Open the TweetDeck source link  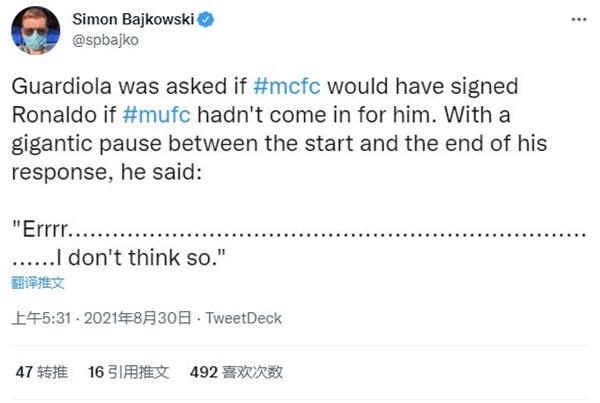pyautogui.click(x=243, y=318)
